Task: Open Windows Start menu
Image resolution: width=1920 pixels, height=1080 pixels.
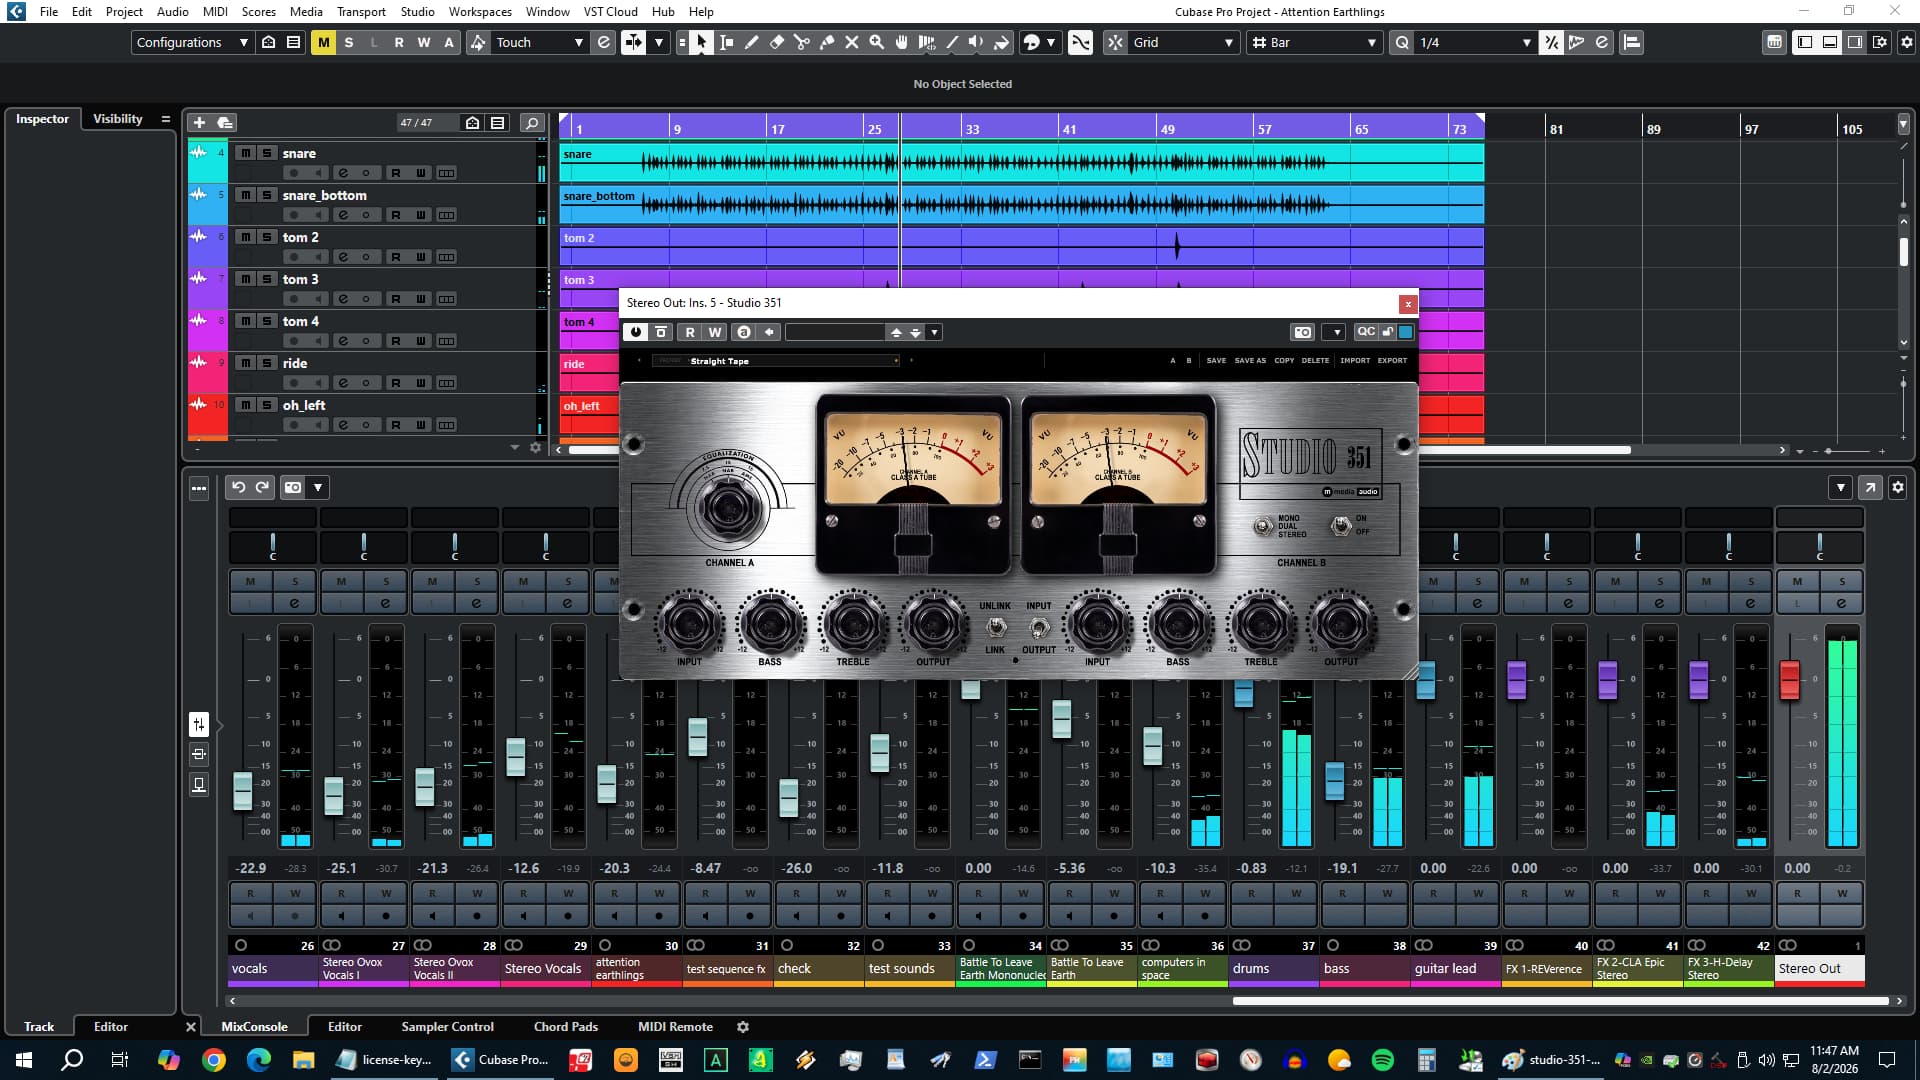Action: (24, 1060)
